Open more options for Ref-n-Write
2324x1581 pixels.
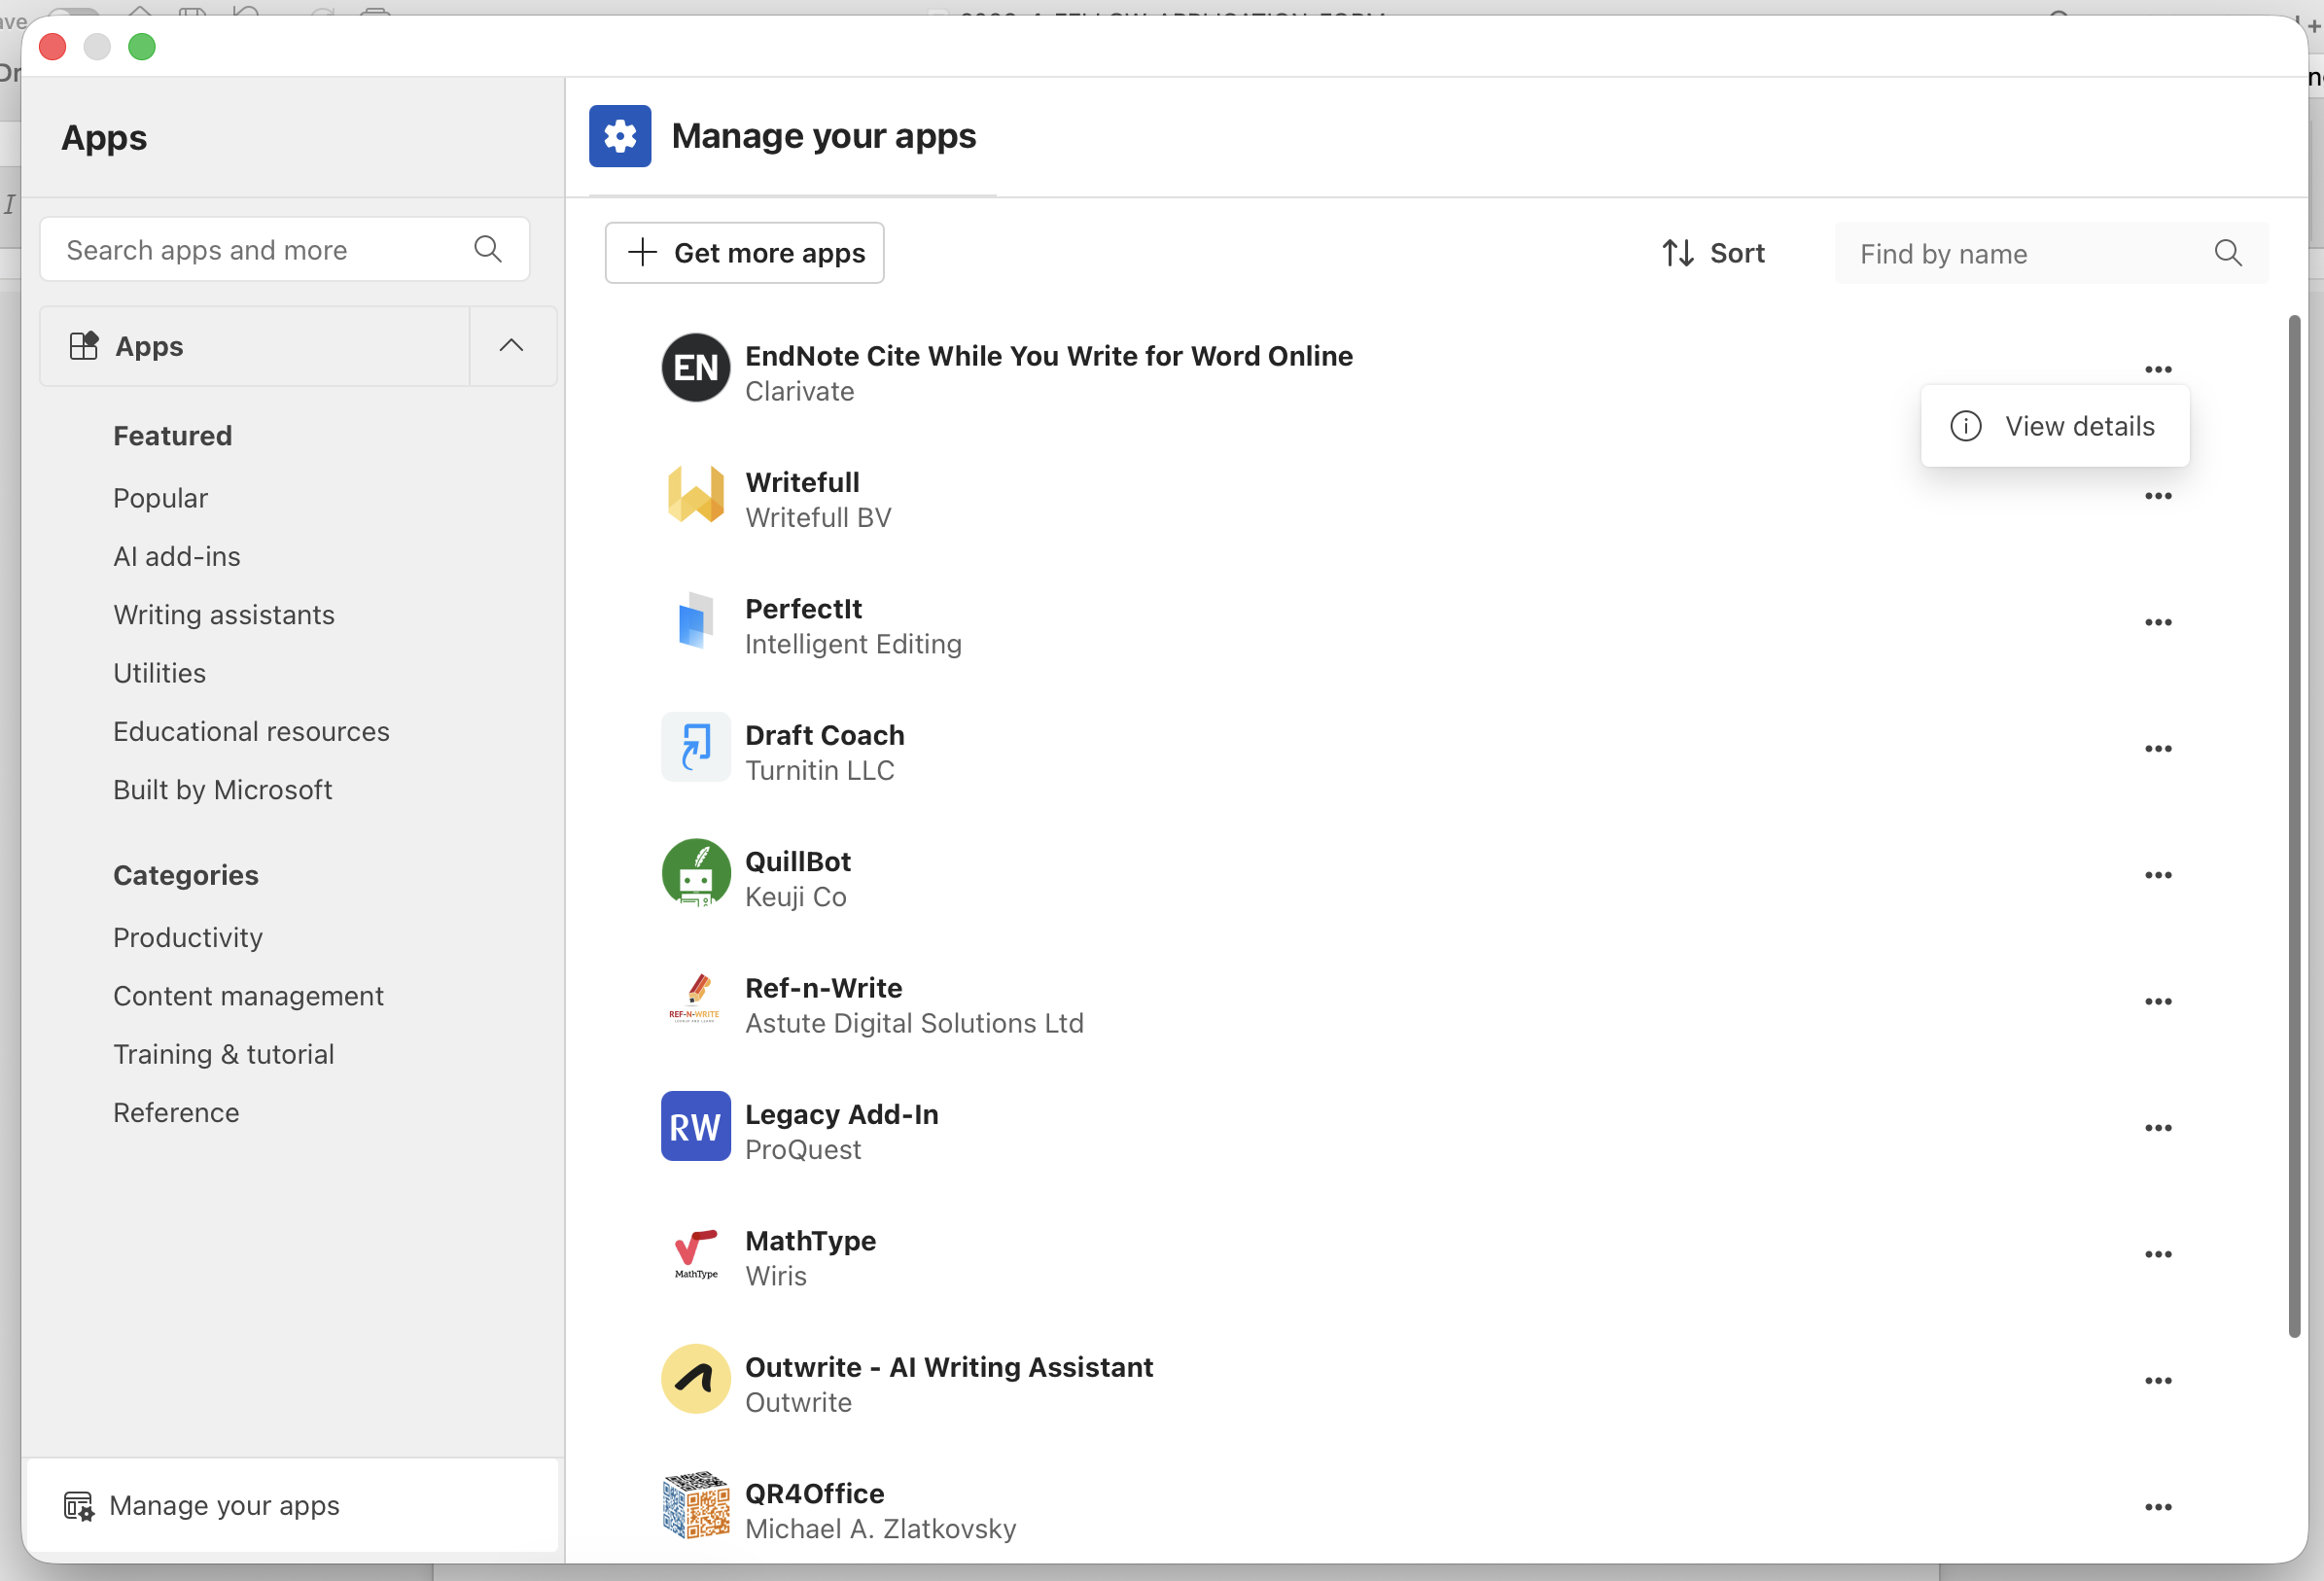[x=2158, y=1001]
